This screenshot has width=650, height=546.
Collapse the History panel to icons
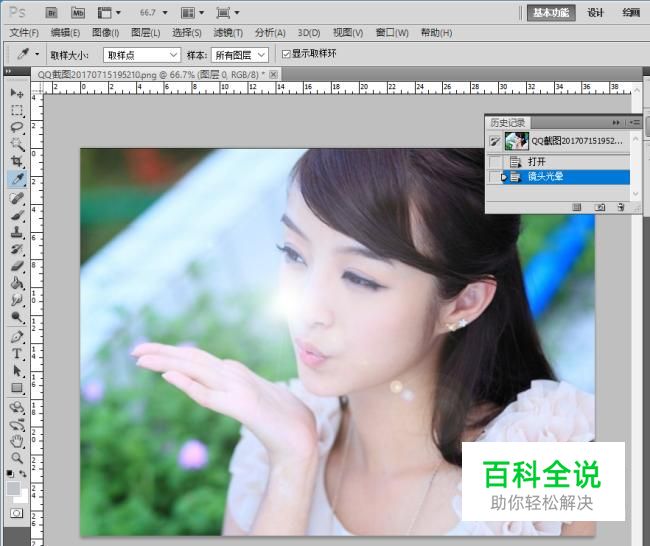click(616, 122)
